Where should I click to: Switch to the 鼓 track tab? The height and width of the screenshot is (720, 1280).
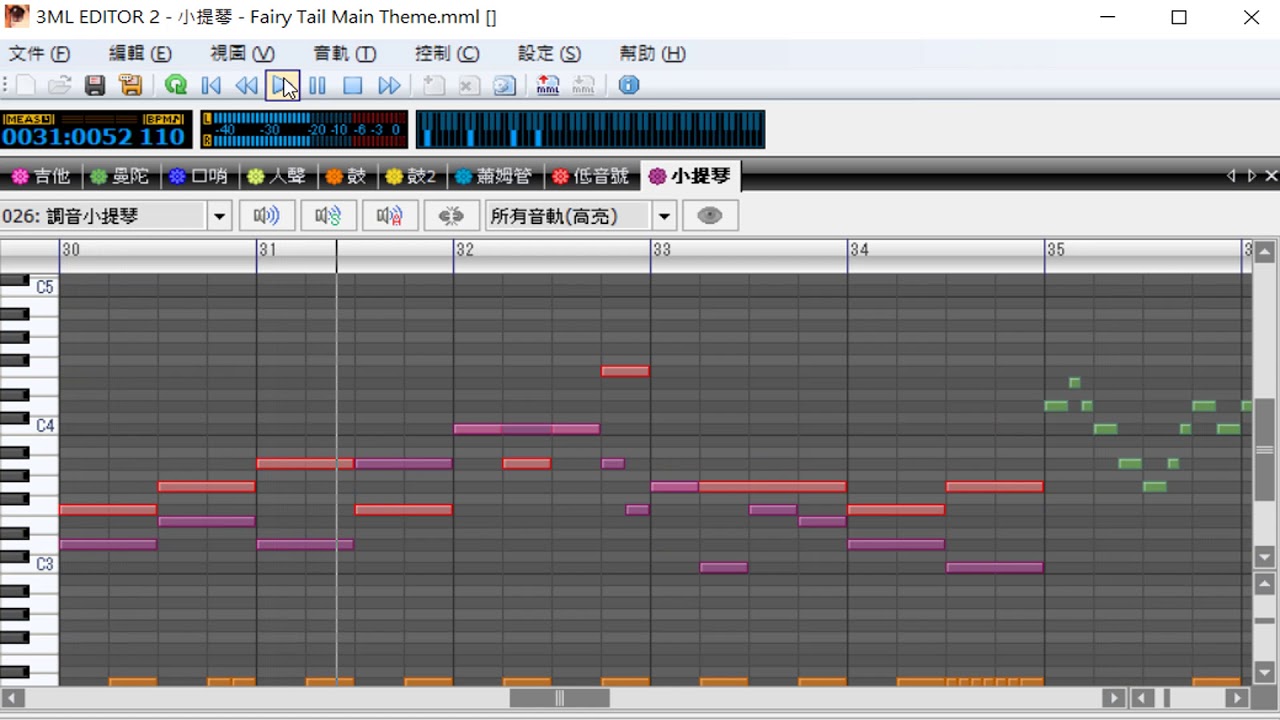347,177
